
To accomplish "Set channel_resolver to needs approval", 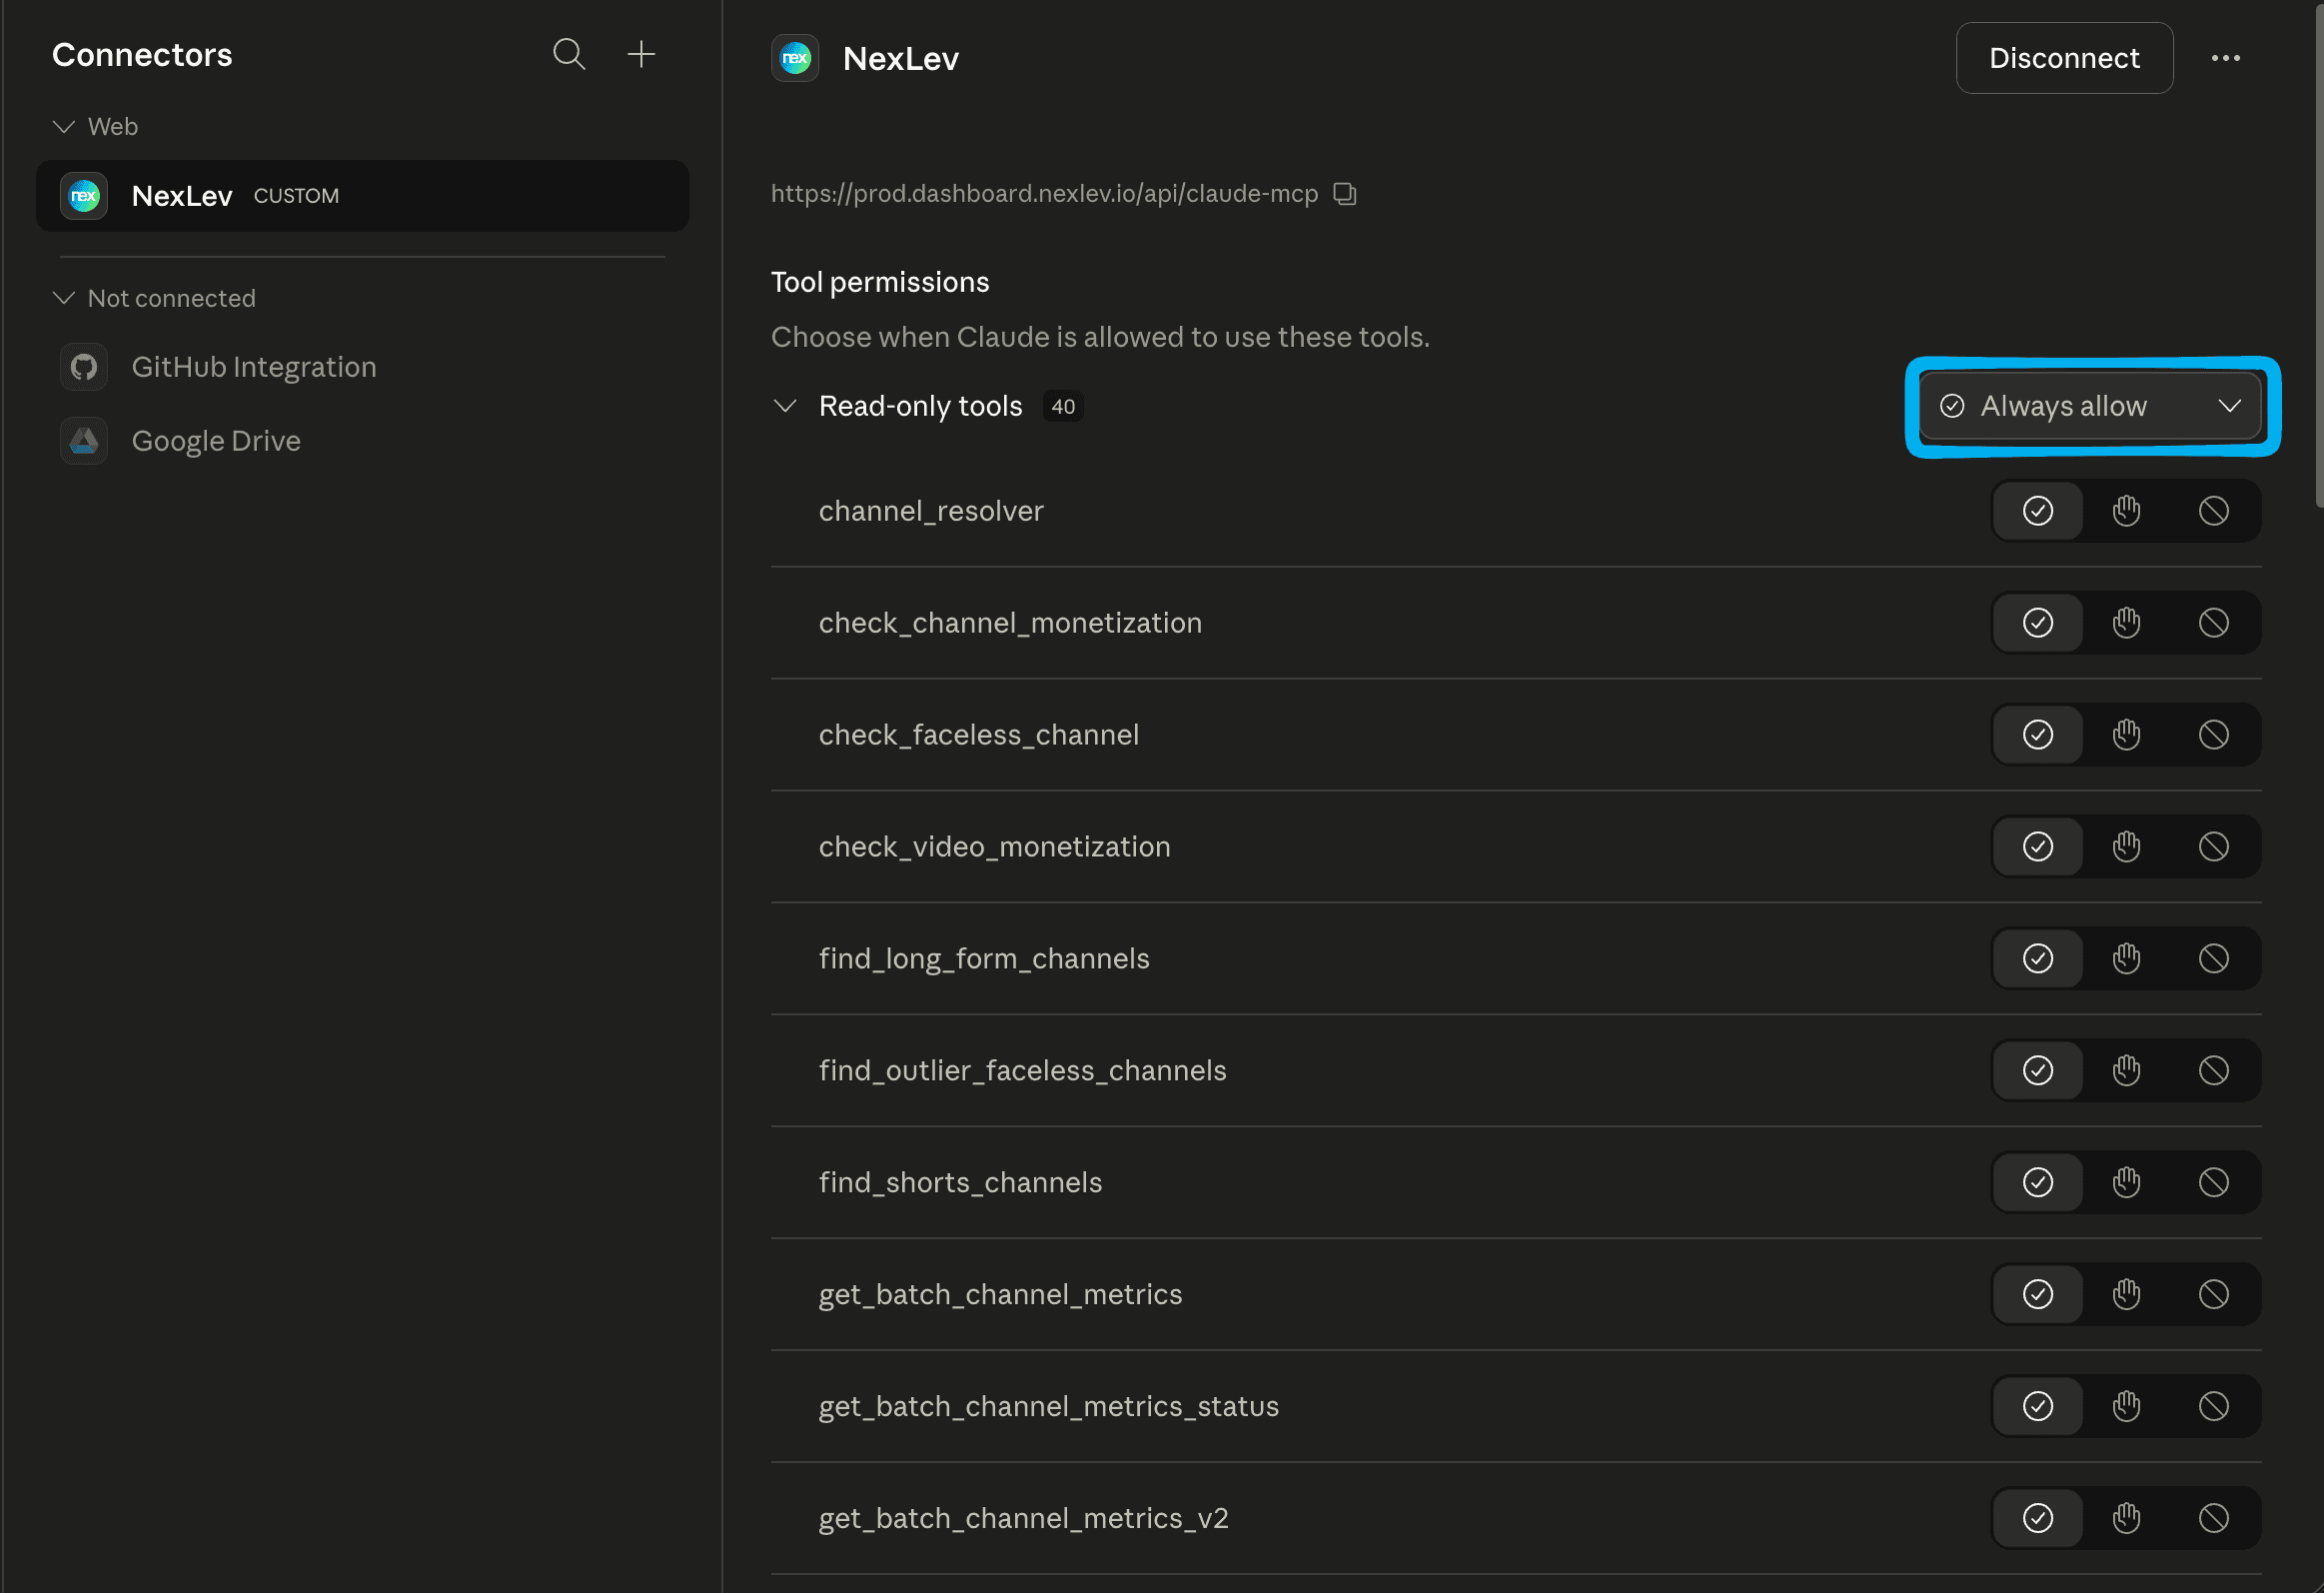I will click(2126, 511).
